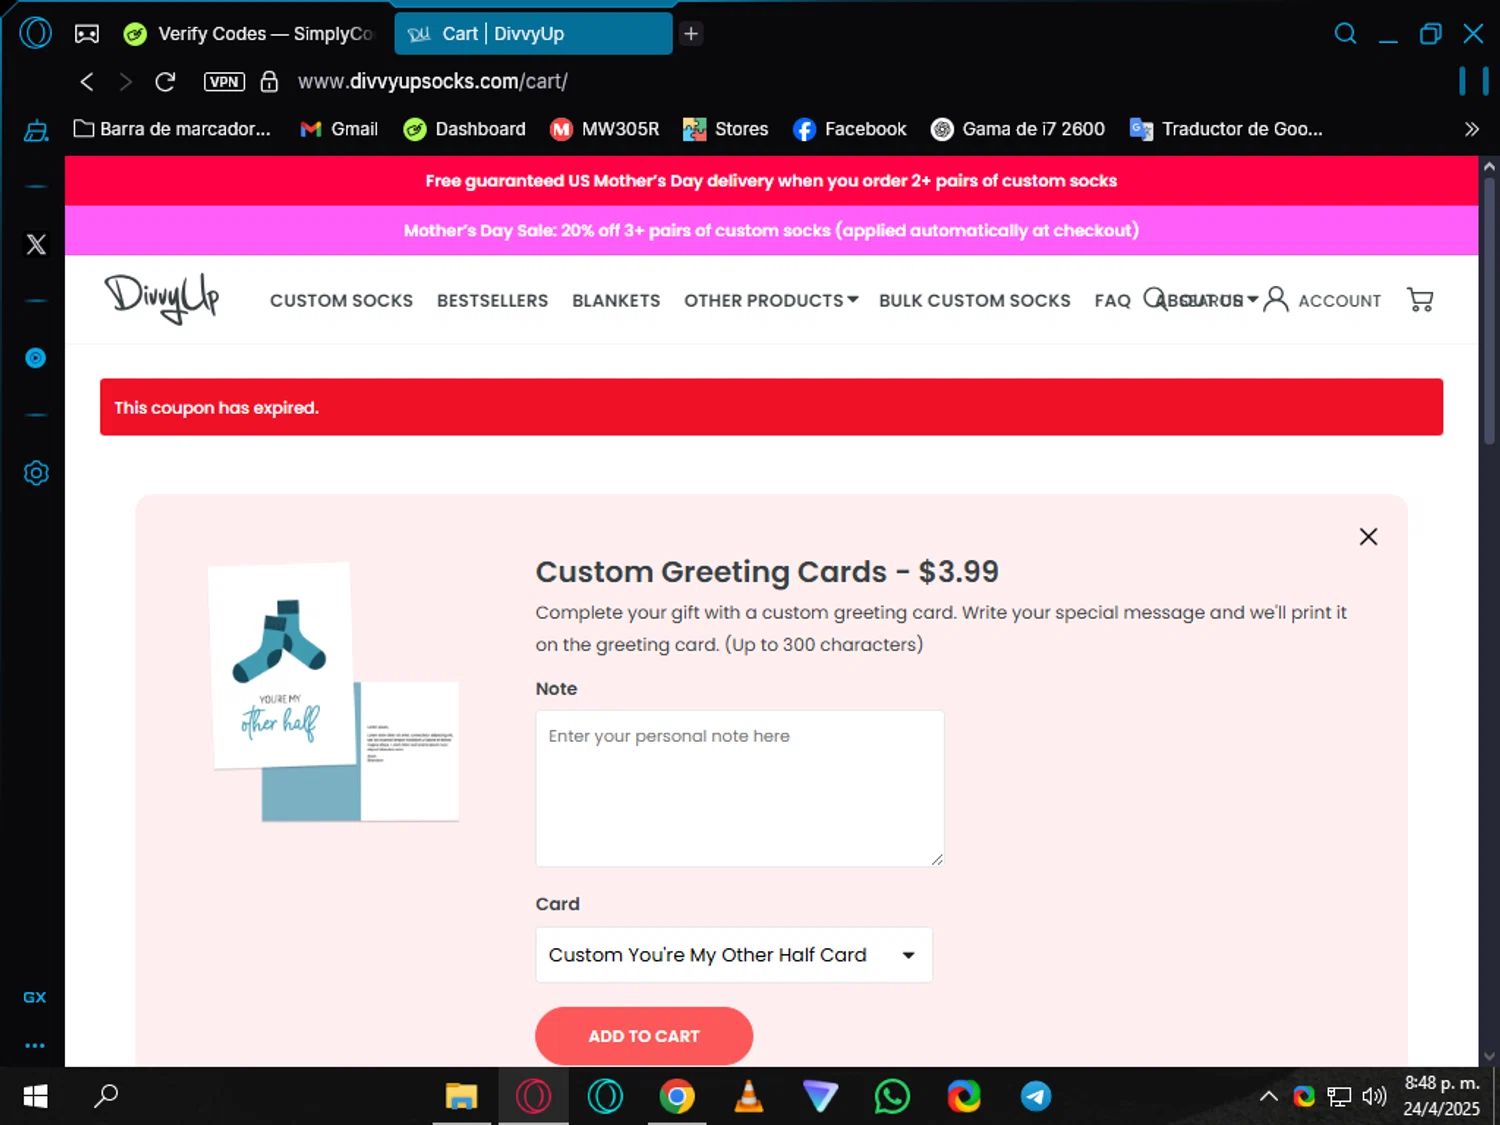Open sidebar settings gear

[x=36, y=473]
